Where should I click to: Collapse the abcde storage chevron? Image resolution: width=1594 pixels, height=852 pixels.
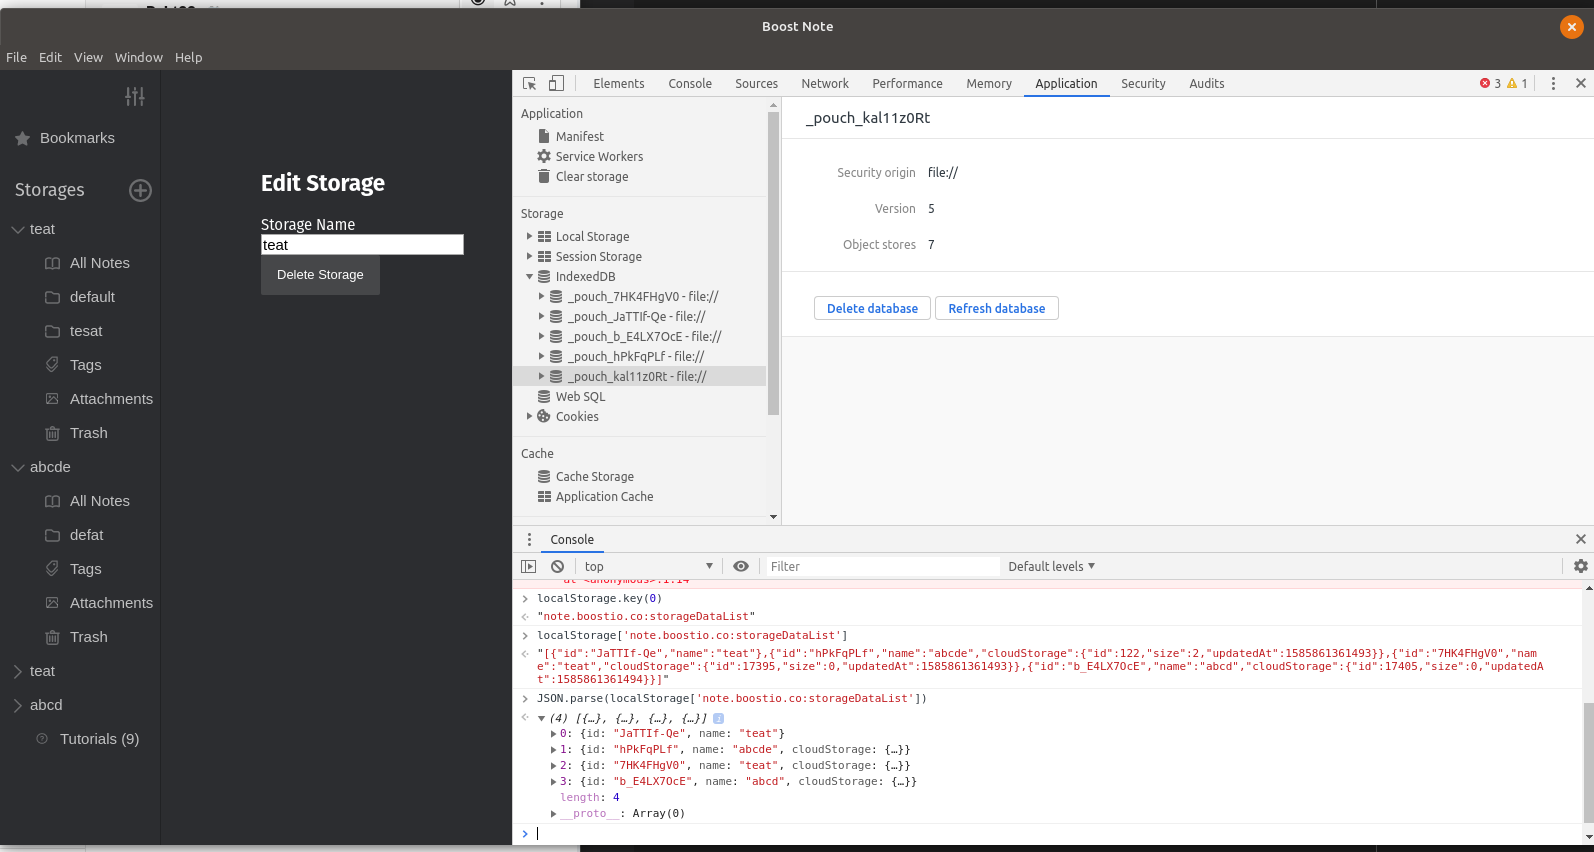[18, 467]
